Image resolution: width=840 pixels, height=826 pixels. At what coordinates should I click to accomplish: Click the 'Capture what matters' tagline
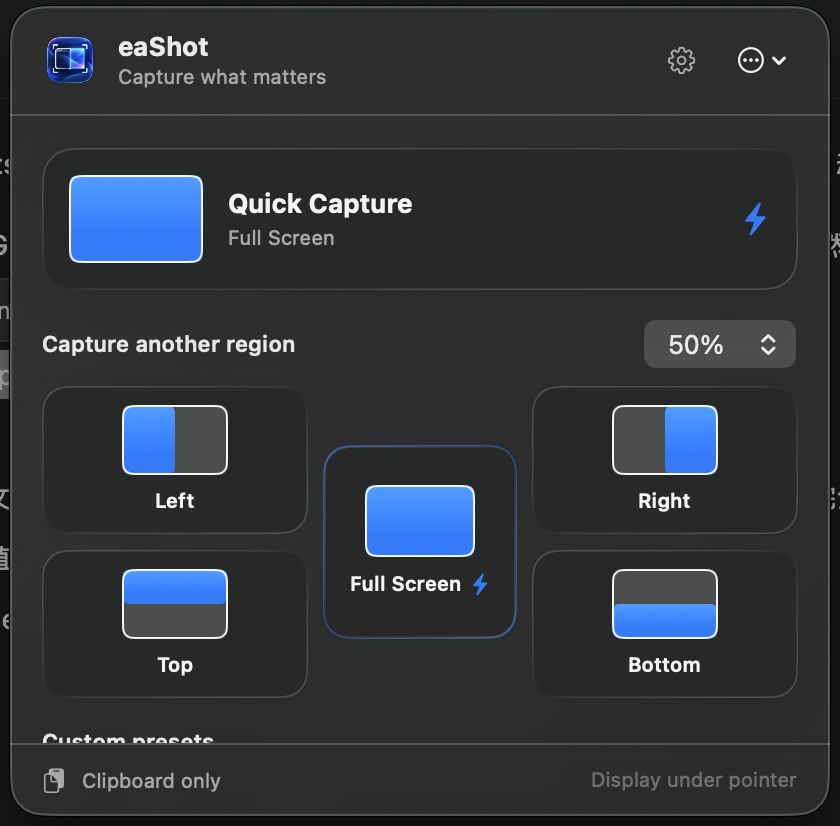[x=222, y=77]
